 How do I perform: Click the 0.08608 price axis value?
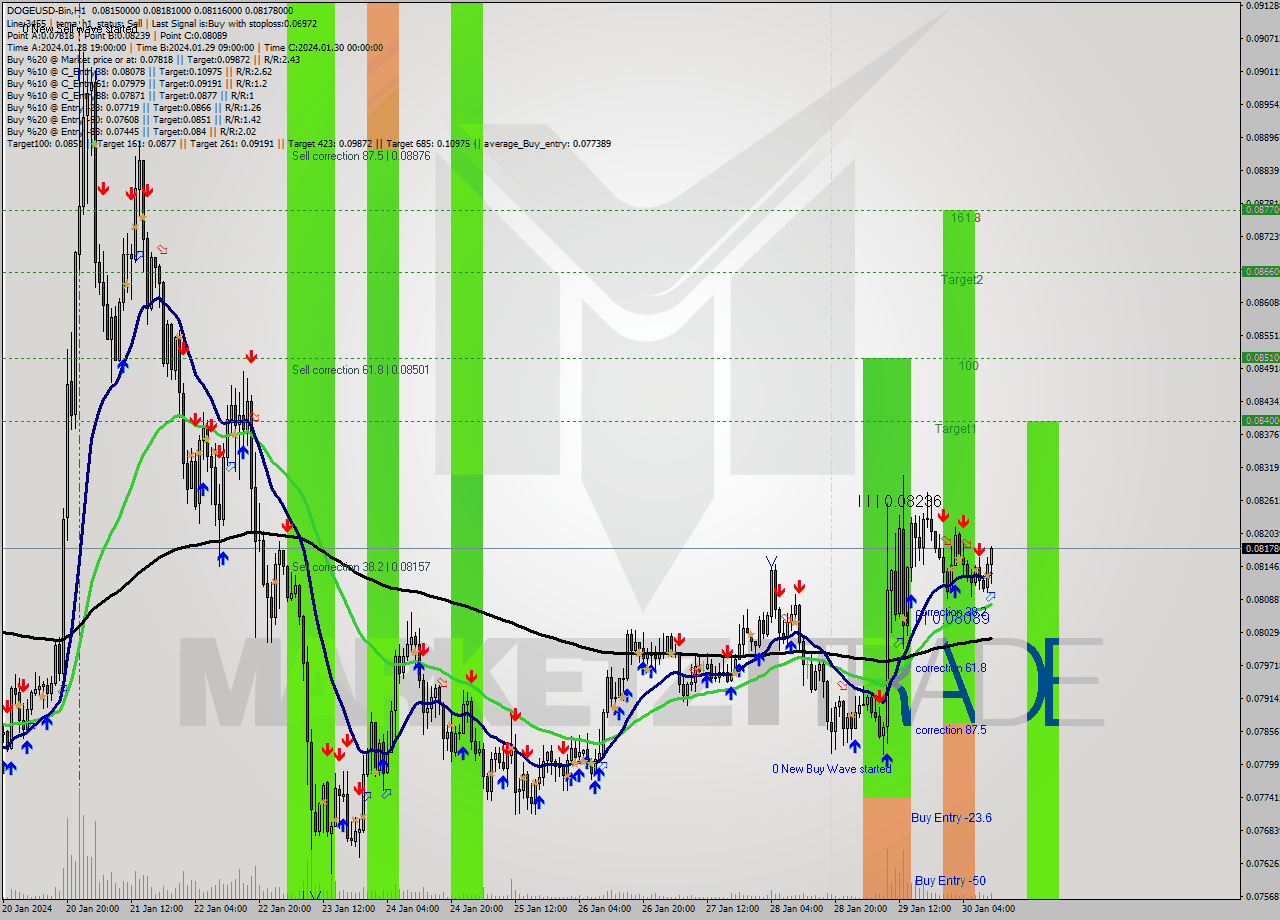tap(1262, 302)
